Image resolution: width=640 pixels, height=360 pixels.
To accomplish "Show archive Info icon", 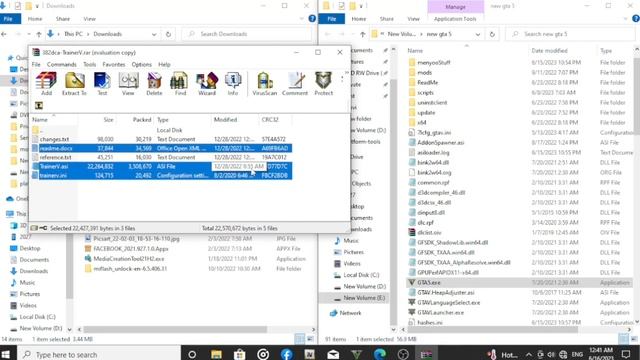I will (233, 84).
